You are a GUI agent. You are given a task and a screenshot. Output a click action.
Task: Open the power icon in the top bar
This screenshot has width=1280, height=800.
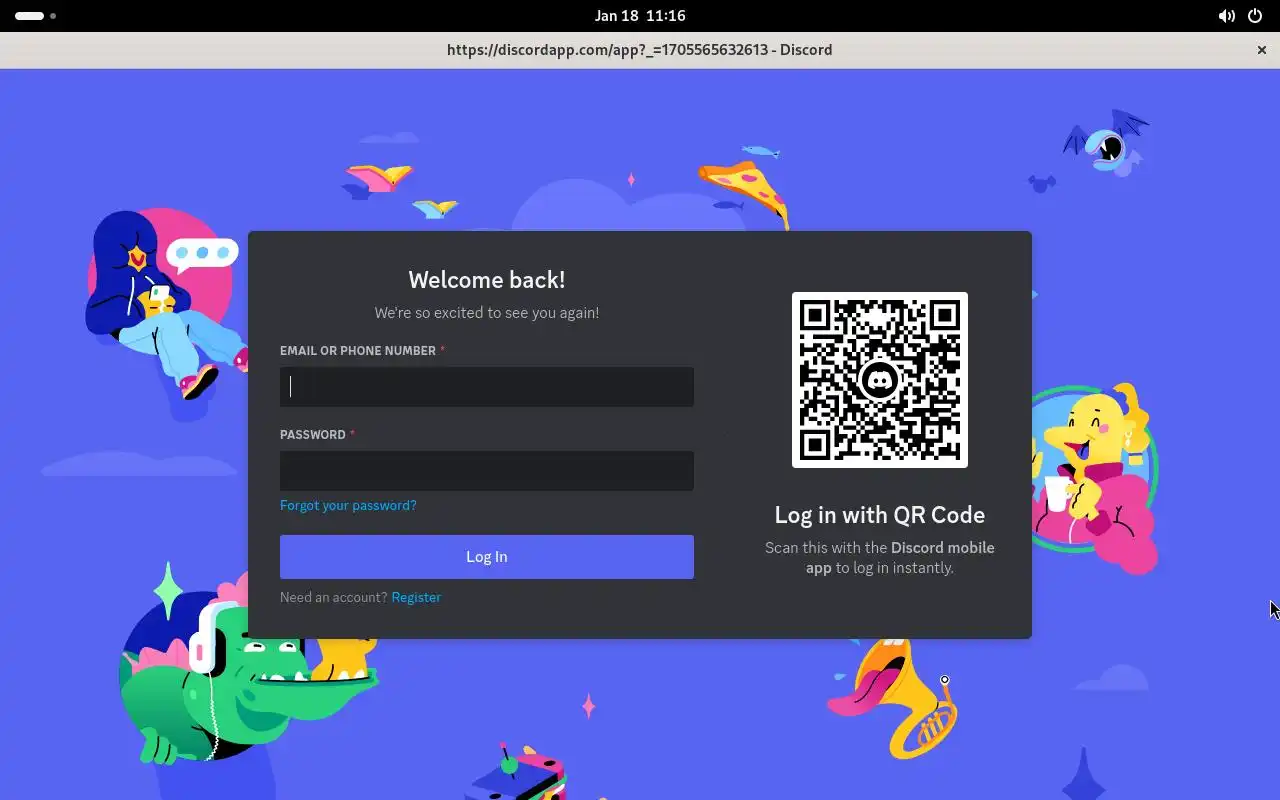1255,16
